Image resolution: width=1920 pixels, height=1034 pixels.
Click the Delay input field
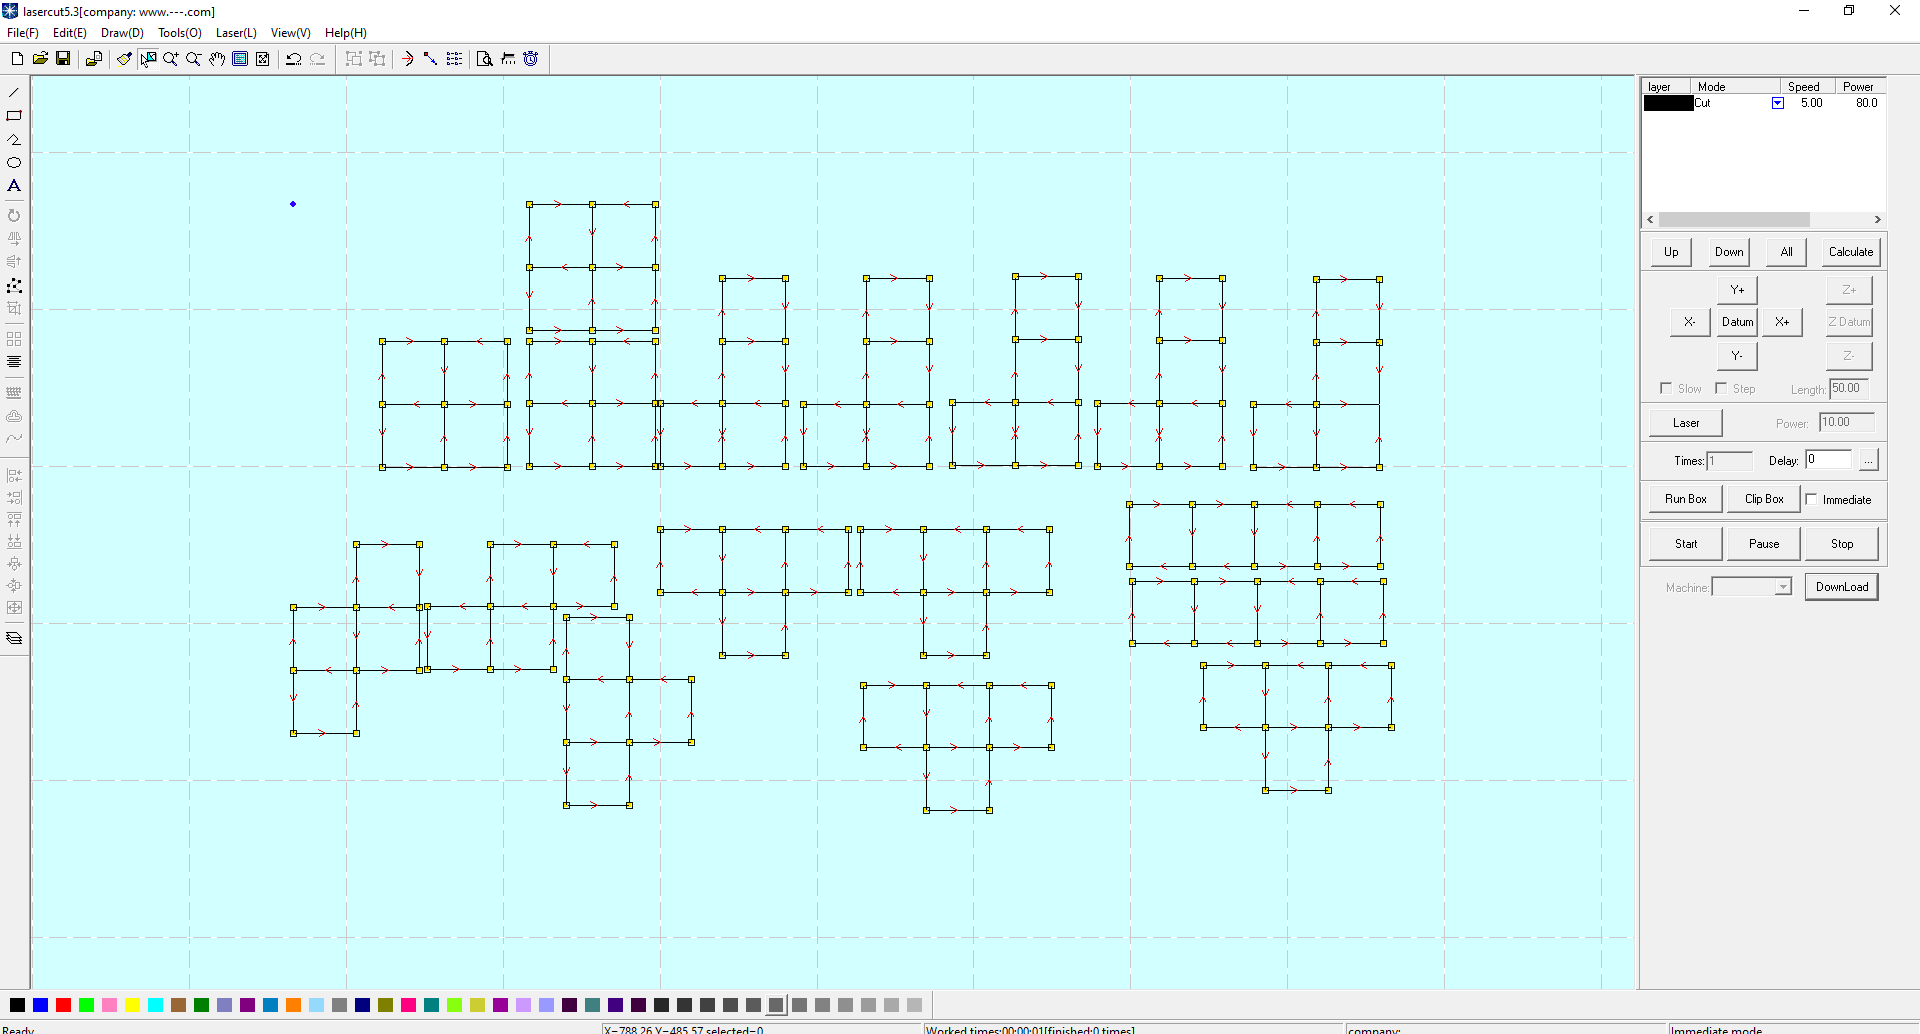1829,460
